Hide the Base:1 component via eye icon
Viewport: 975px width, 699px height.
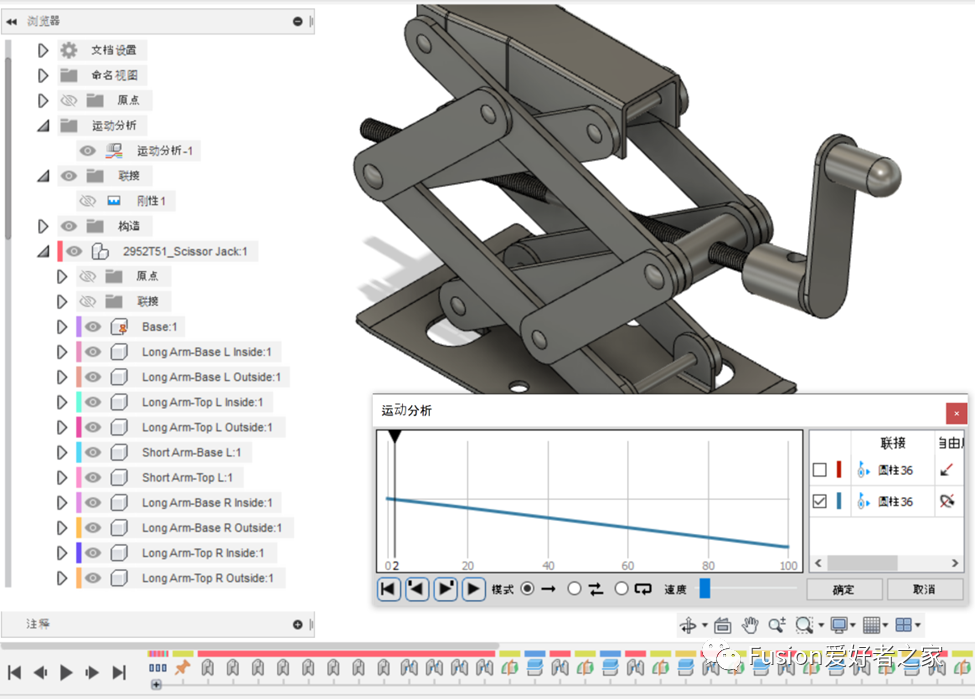pyautogui.click(x=93, y=327)
